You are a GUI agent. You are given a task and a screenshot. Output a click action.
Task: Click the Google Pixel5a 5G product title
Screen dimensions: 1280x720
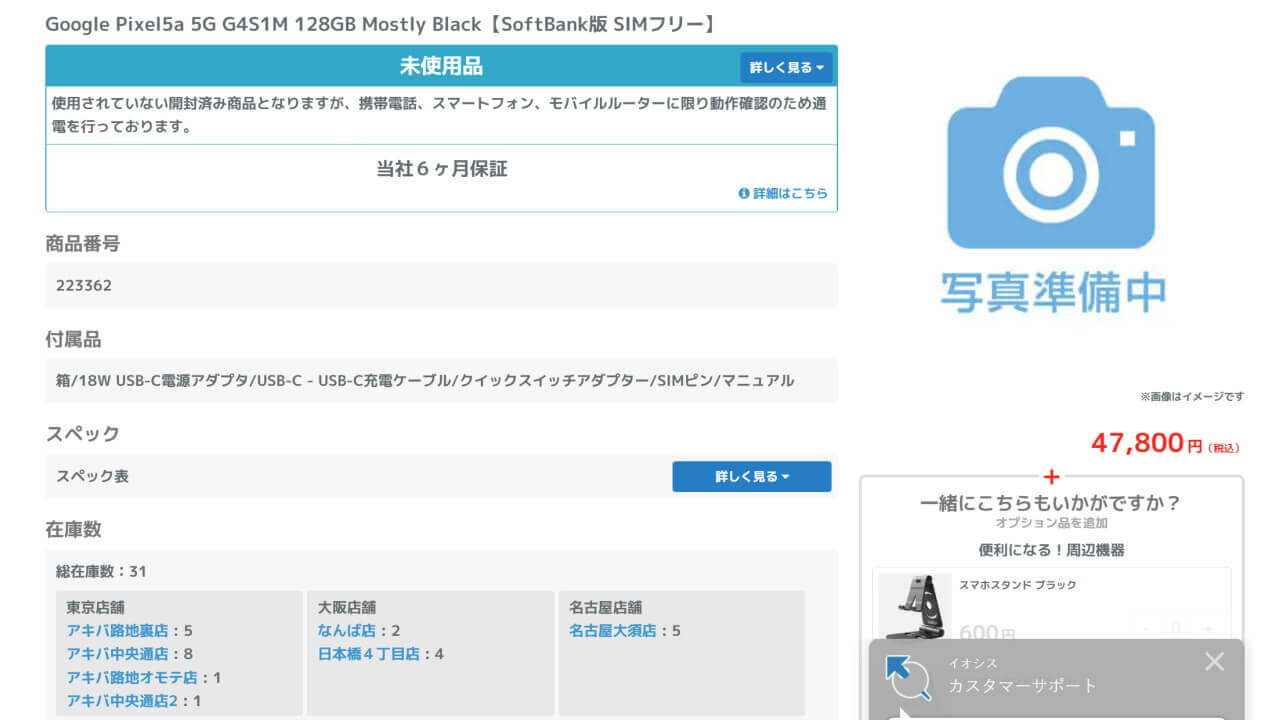tap(382, 24)
